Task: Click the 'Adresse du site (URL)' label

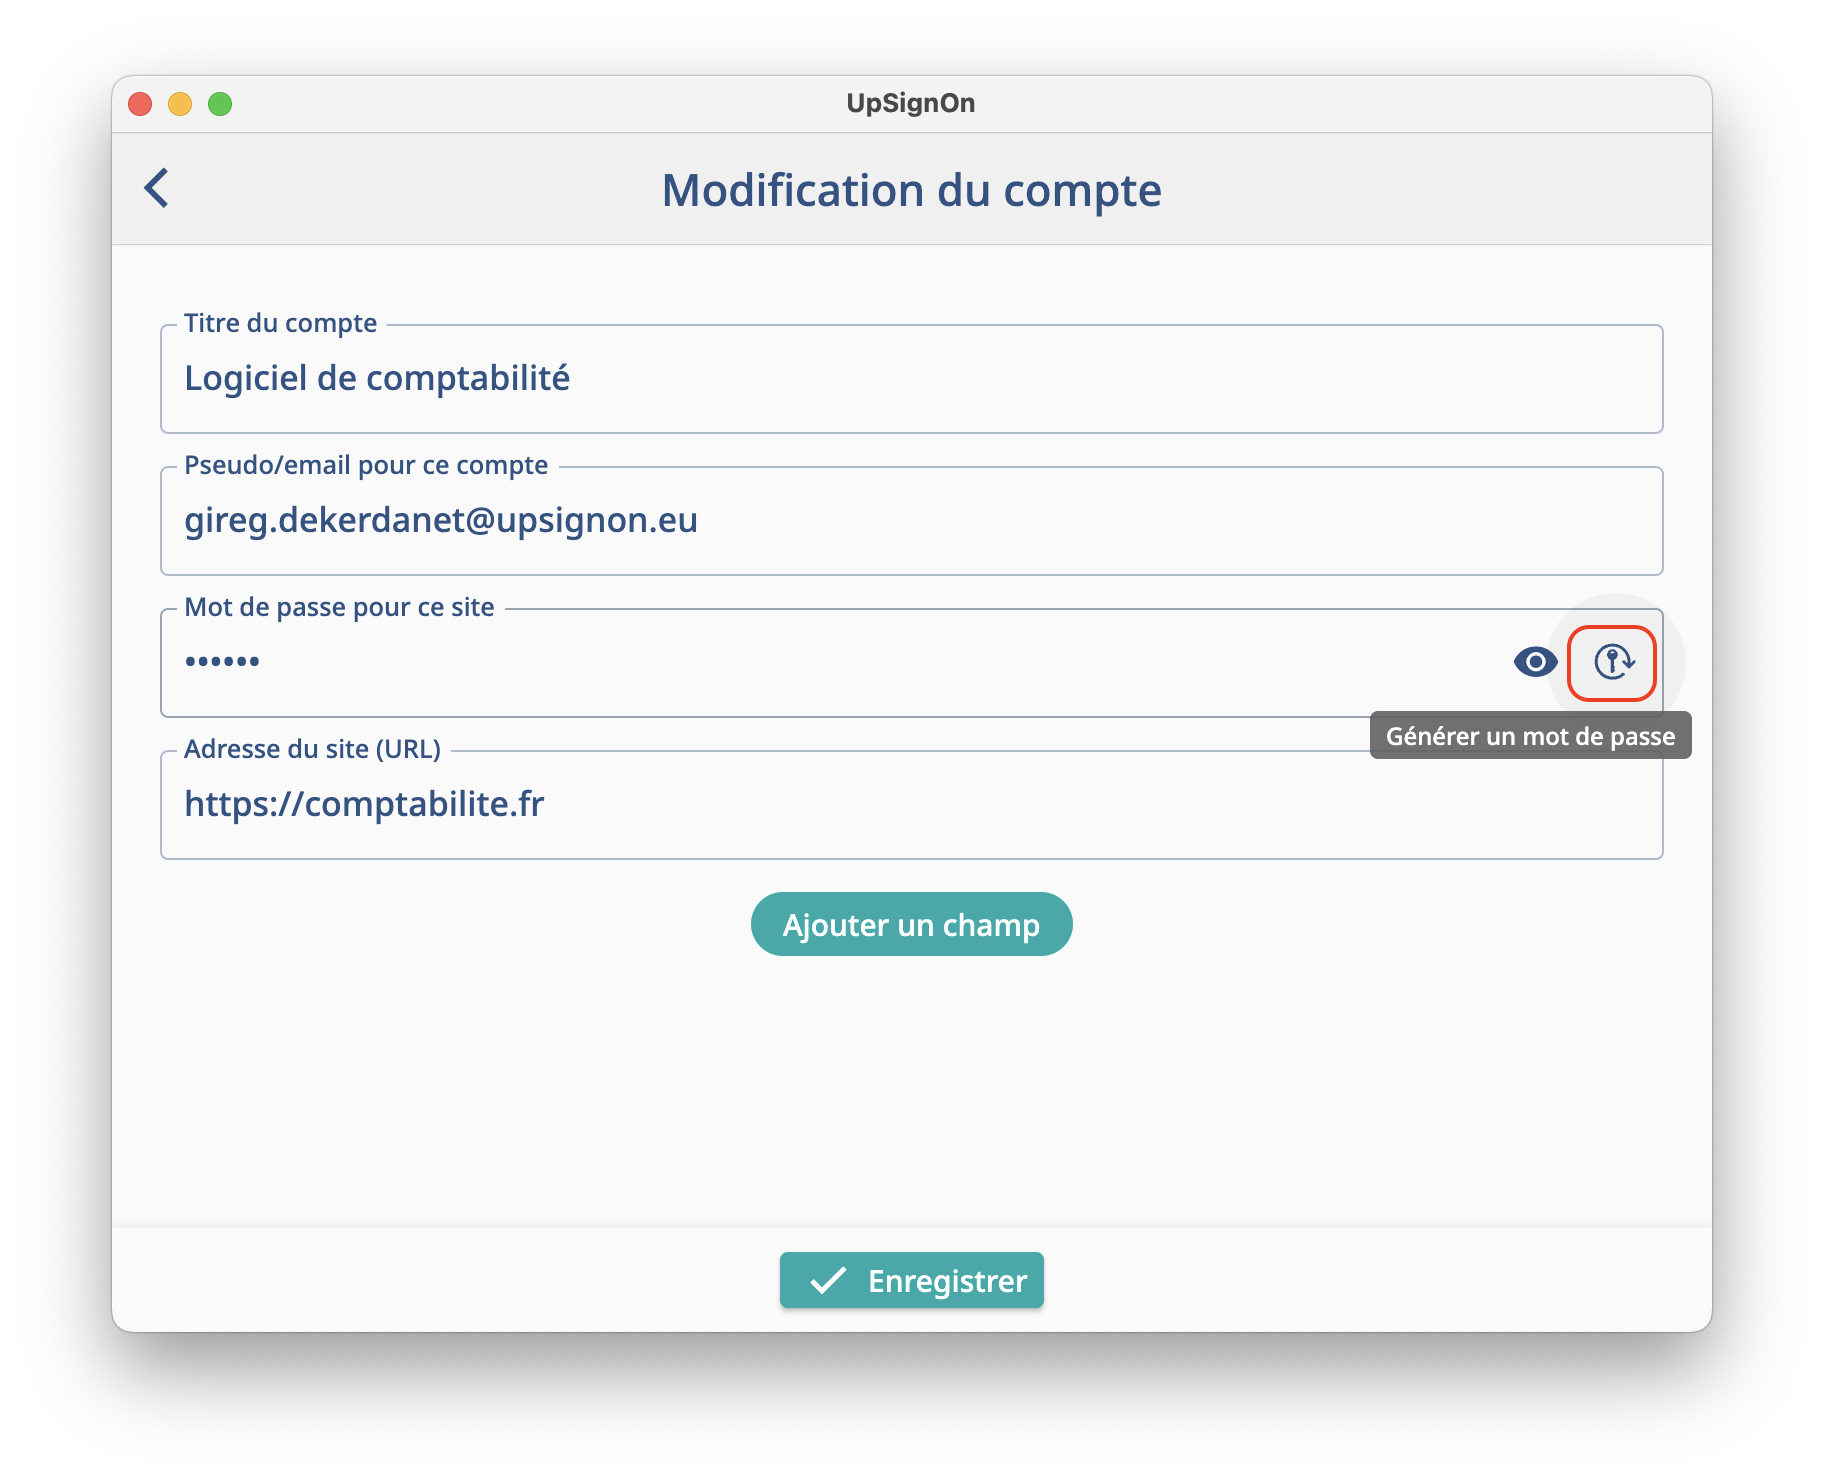Action: (x=312, y=749)
